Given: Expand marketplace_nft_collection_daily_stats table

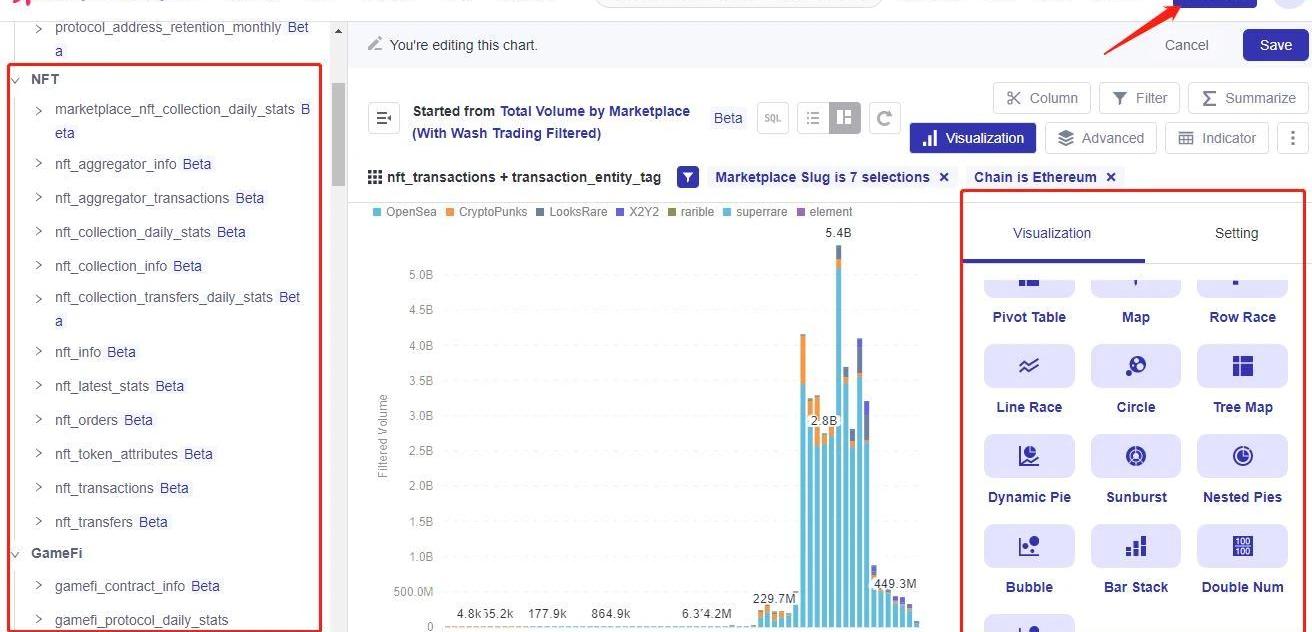Looking at the screenshot, I should pos(38,110).
